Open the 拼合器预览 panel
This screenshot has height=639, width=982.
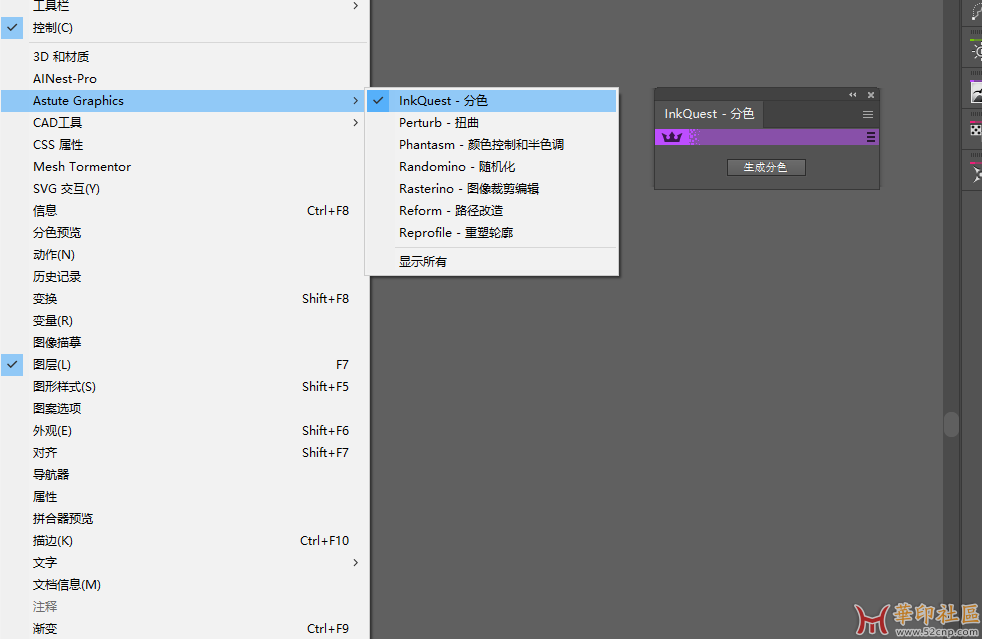184,519
